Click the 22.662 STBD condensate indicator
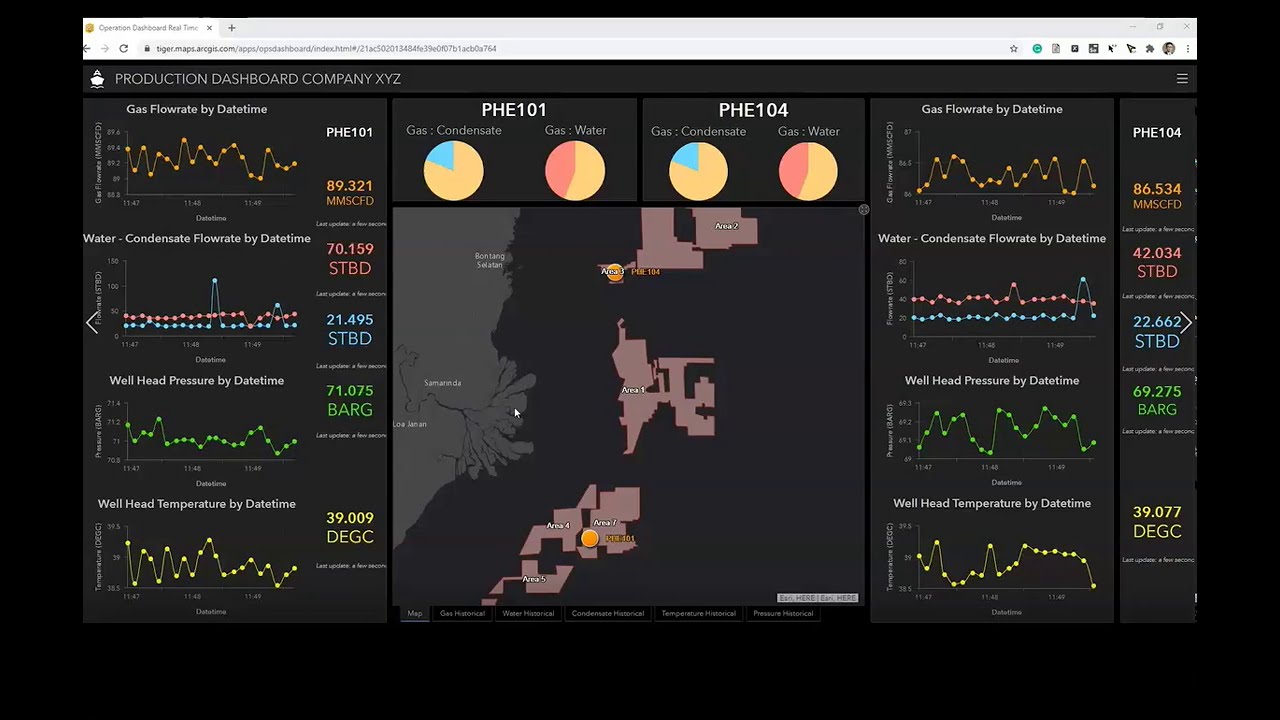1280x720 pixels. [1157, 331]
